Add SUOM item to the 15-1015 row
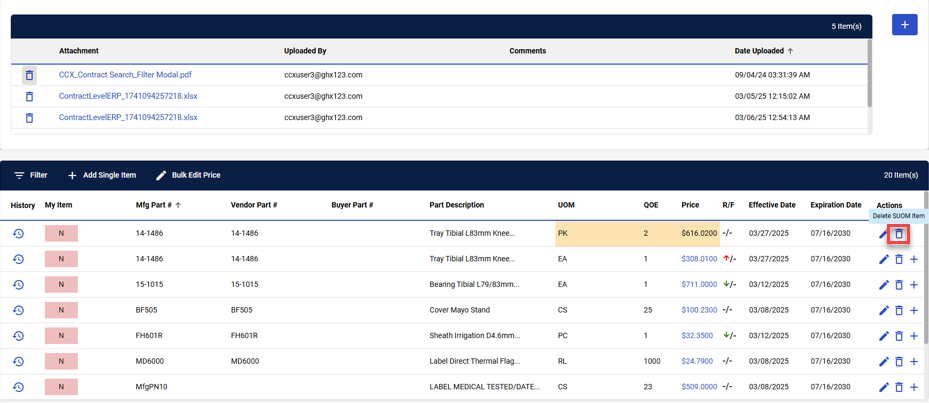The image size is (929, 403). (914, 285)
